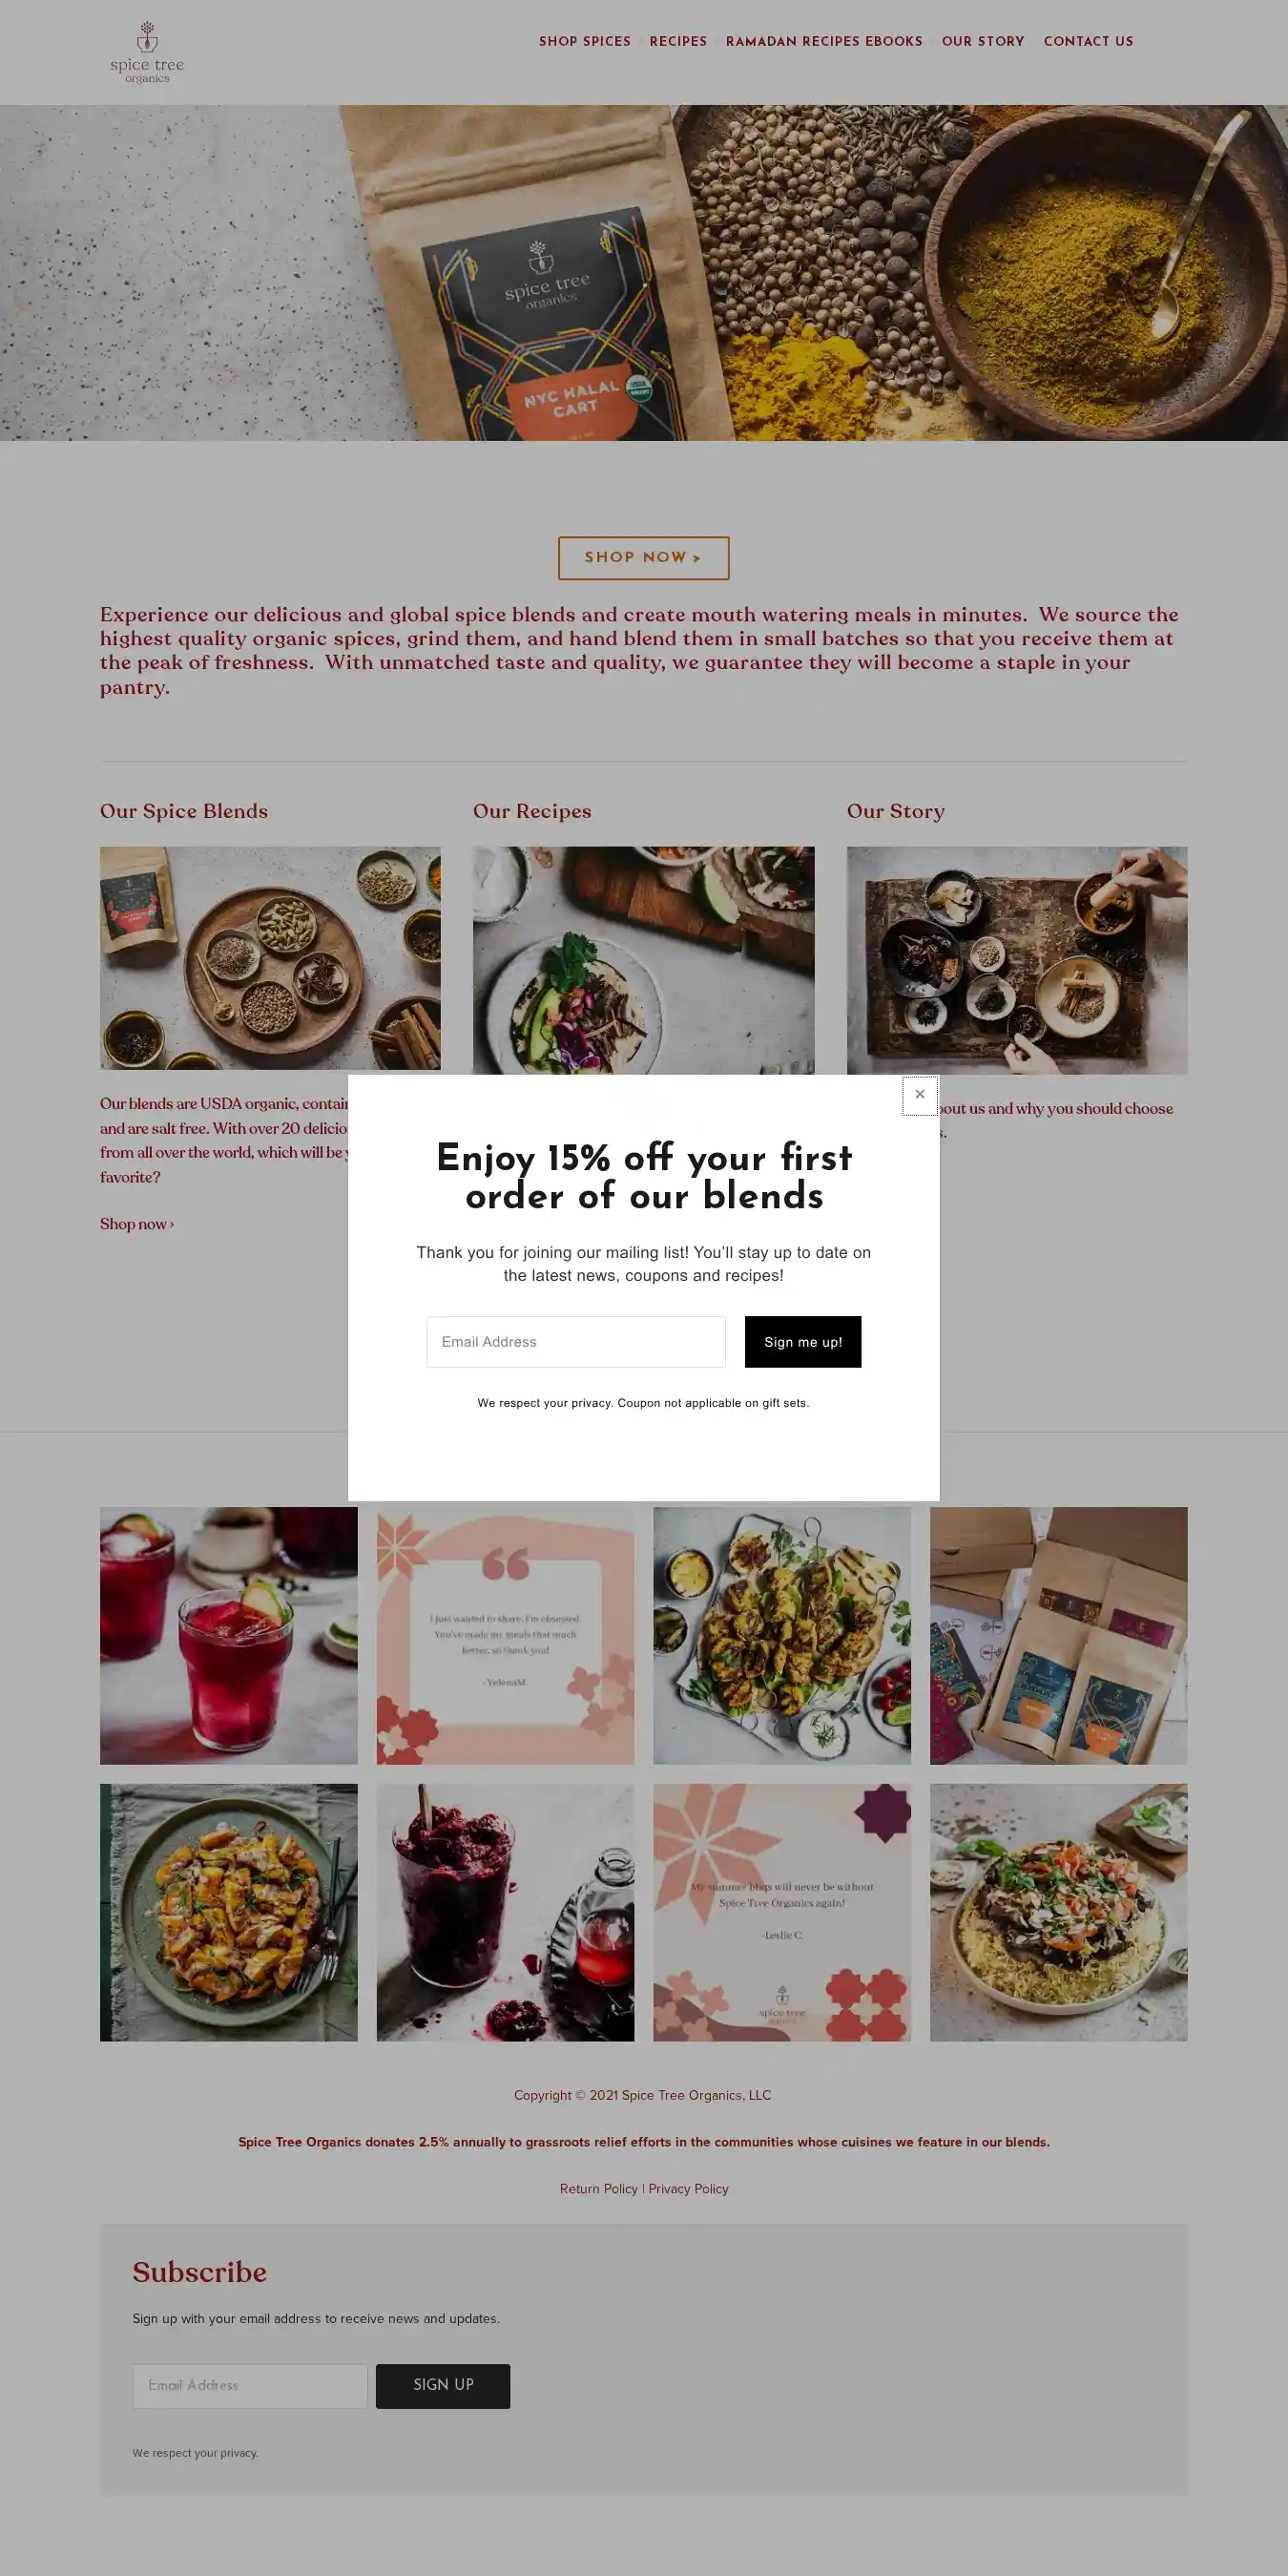
Task: Go to the Recipes page
Action: click(x=678, y=42)
